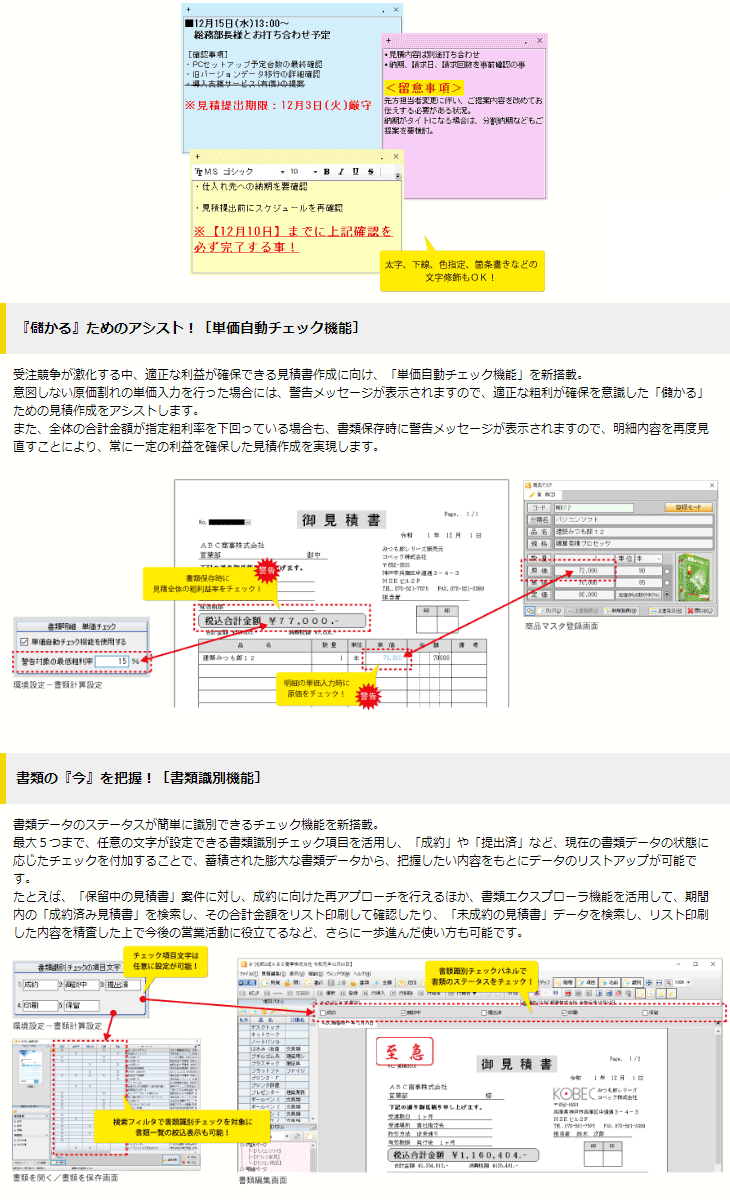Toggle 単価自動チェック機能を使用する checkbox
Viewport: 730px width, 1200px height.
[x=24, y=641]
